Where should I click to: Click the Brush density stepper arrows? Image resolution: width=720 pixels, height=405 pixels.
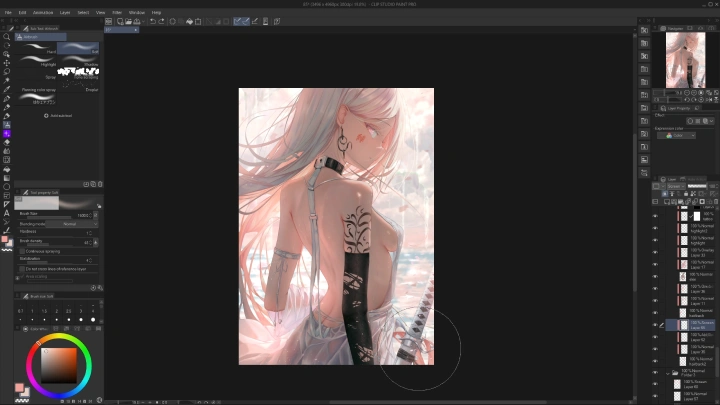tap(91, 242)
